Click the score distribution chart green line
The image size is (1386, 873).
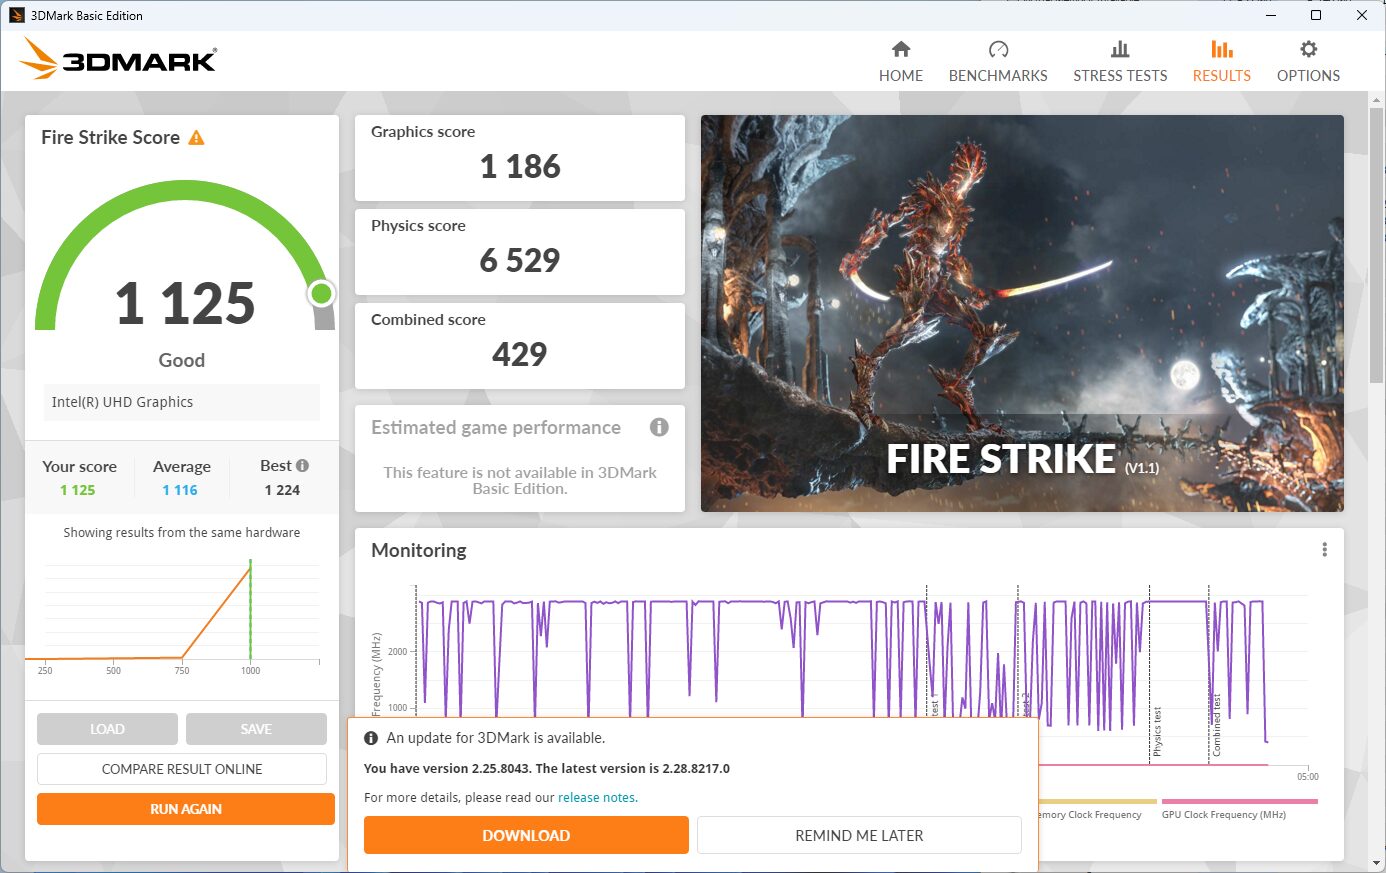point(250,610)
